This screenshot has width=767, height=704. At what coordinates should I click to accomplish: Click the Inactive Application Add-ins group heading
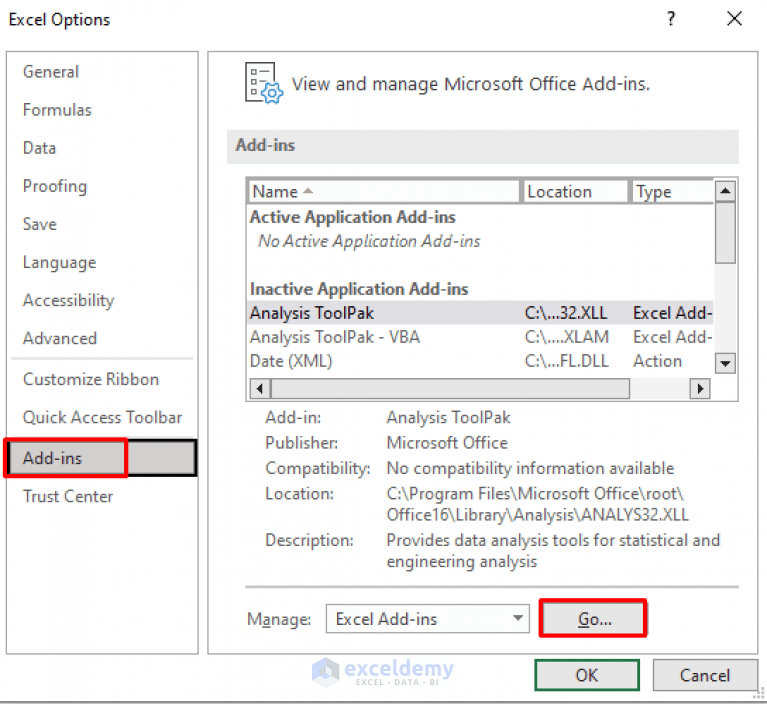point(359,289)
